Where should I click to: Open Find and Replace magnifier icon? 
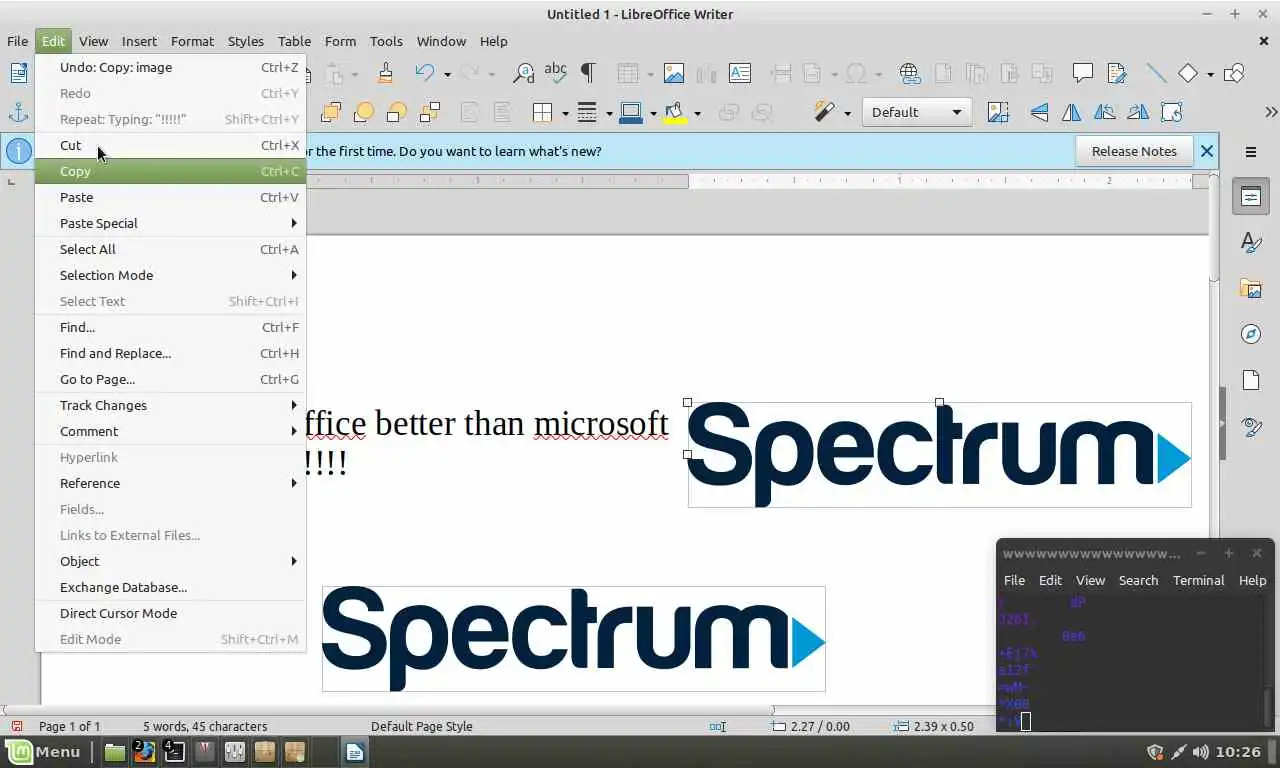523,73
